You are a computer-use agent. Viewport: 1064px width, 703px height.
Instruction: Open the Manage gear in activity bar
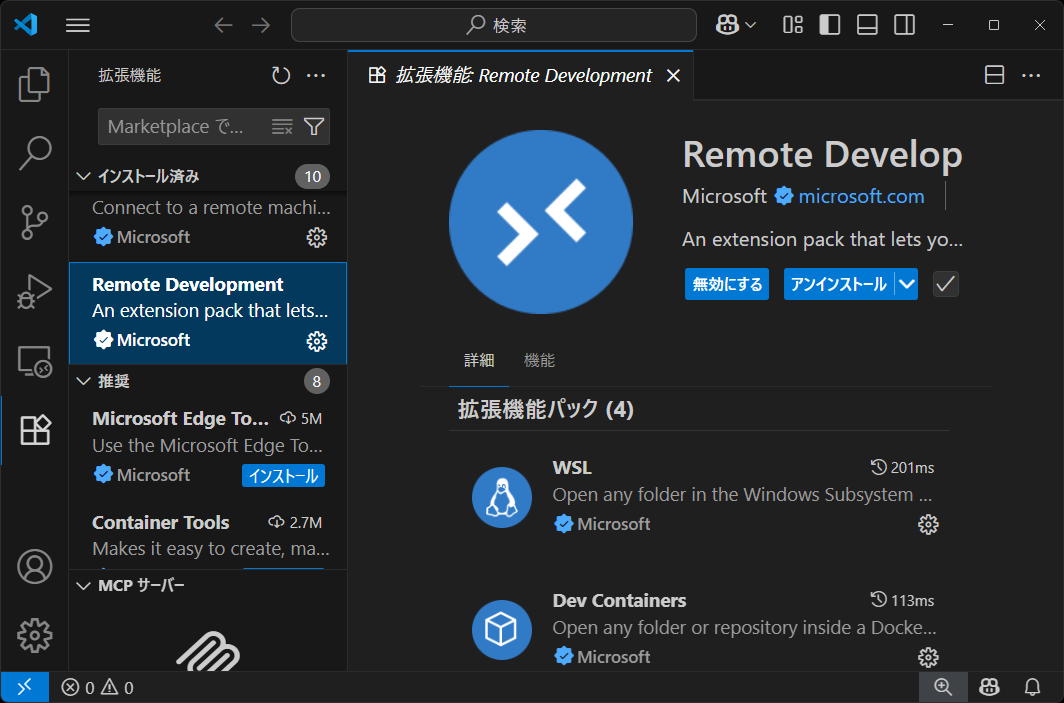pos(34,636)
